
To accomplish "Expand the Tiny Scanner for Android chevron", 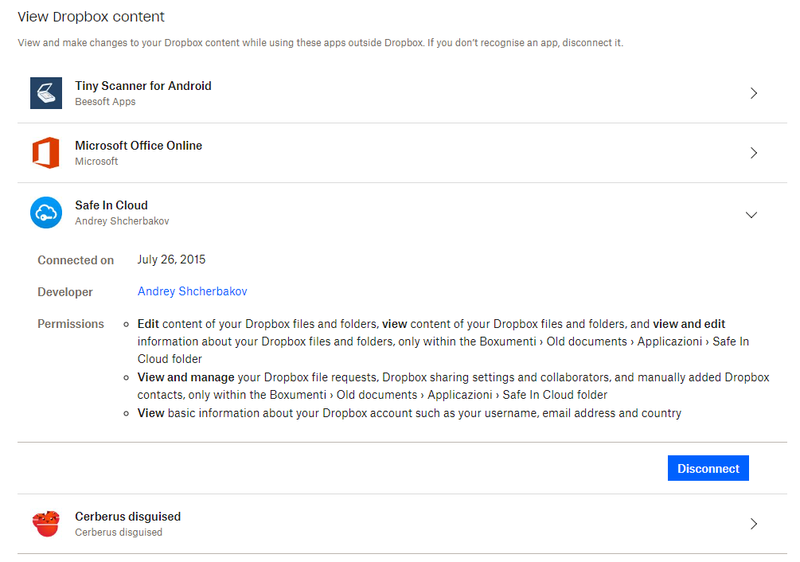I will (753, 93).
